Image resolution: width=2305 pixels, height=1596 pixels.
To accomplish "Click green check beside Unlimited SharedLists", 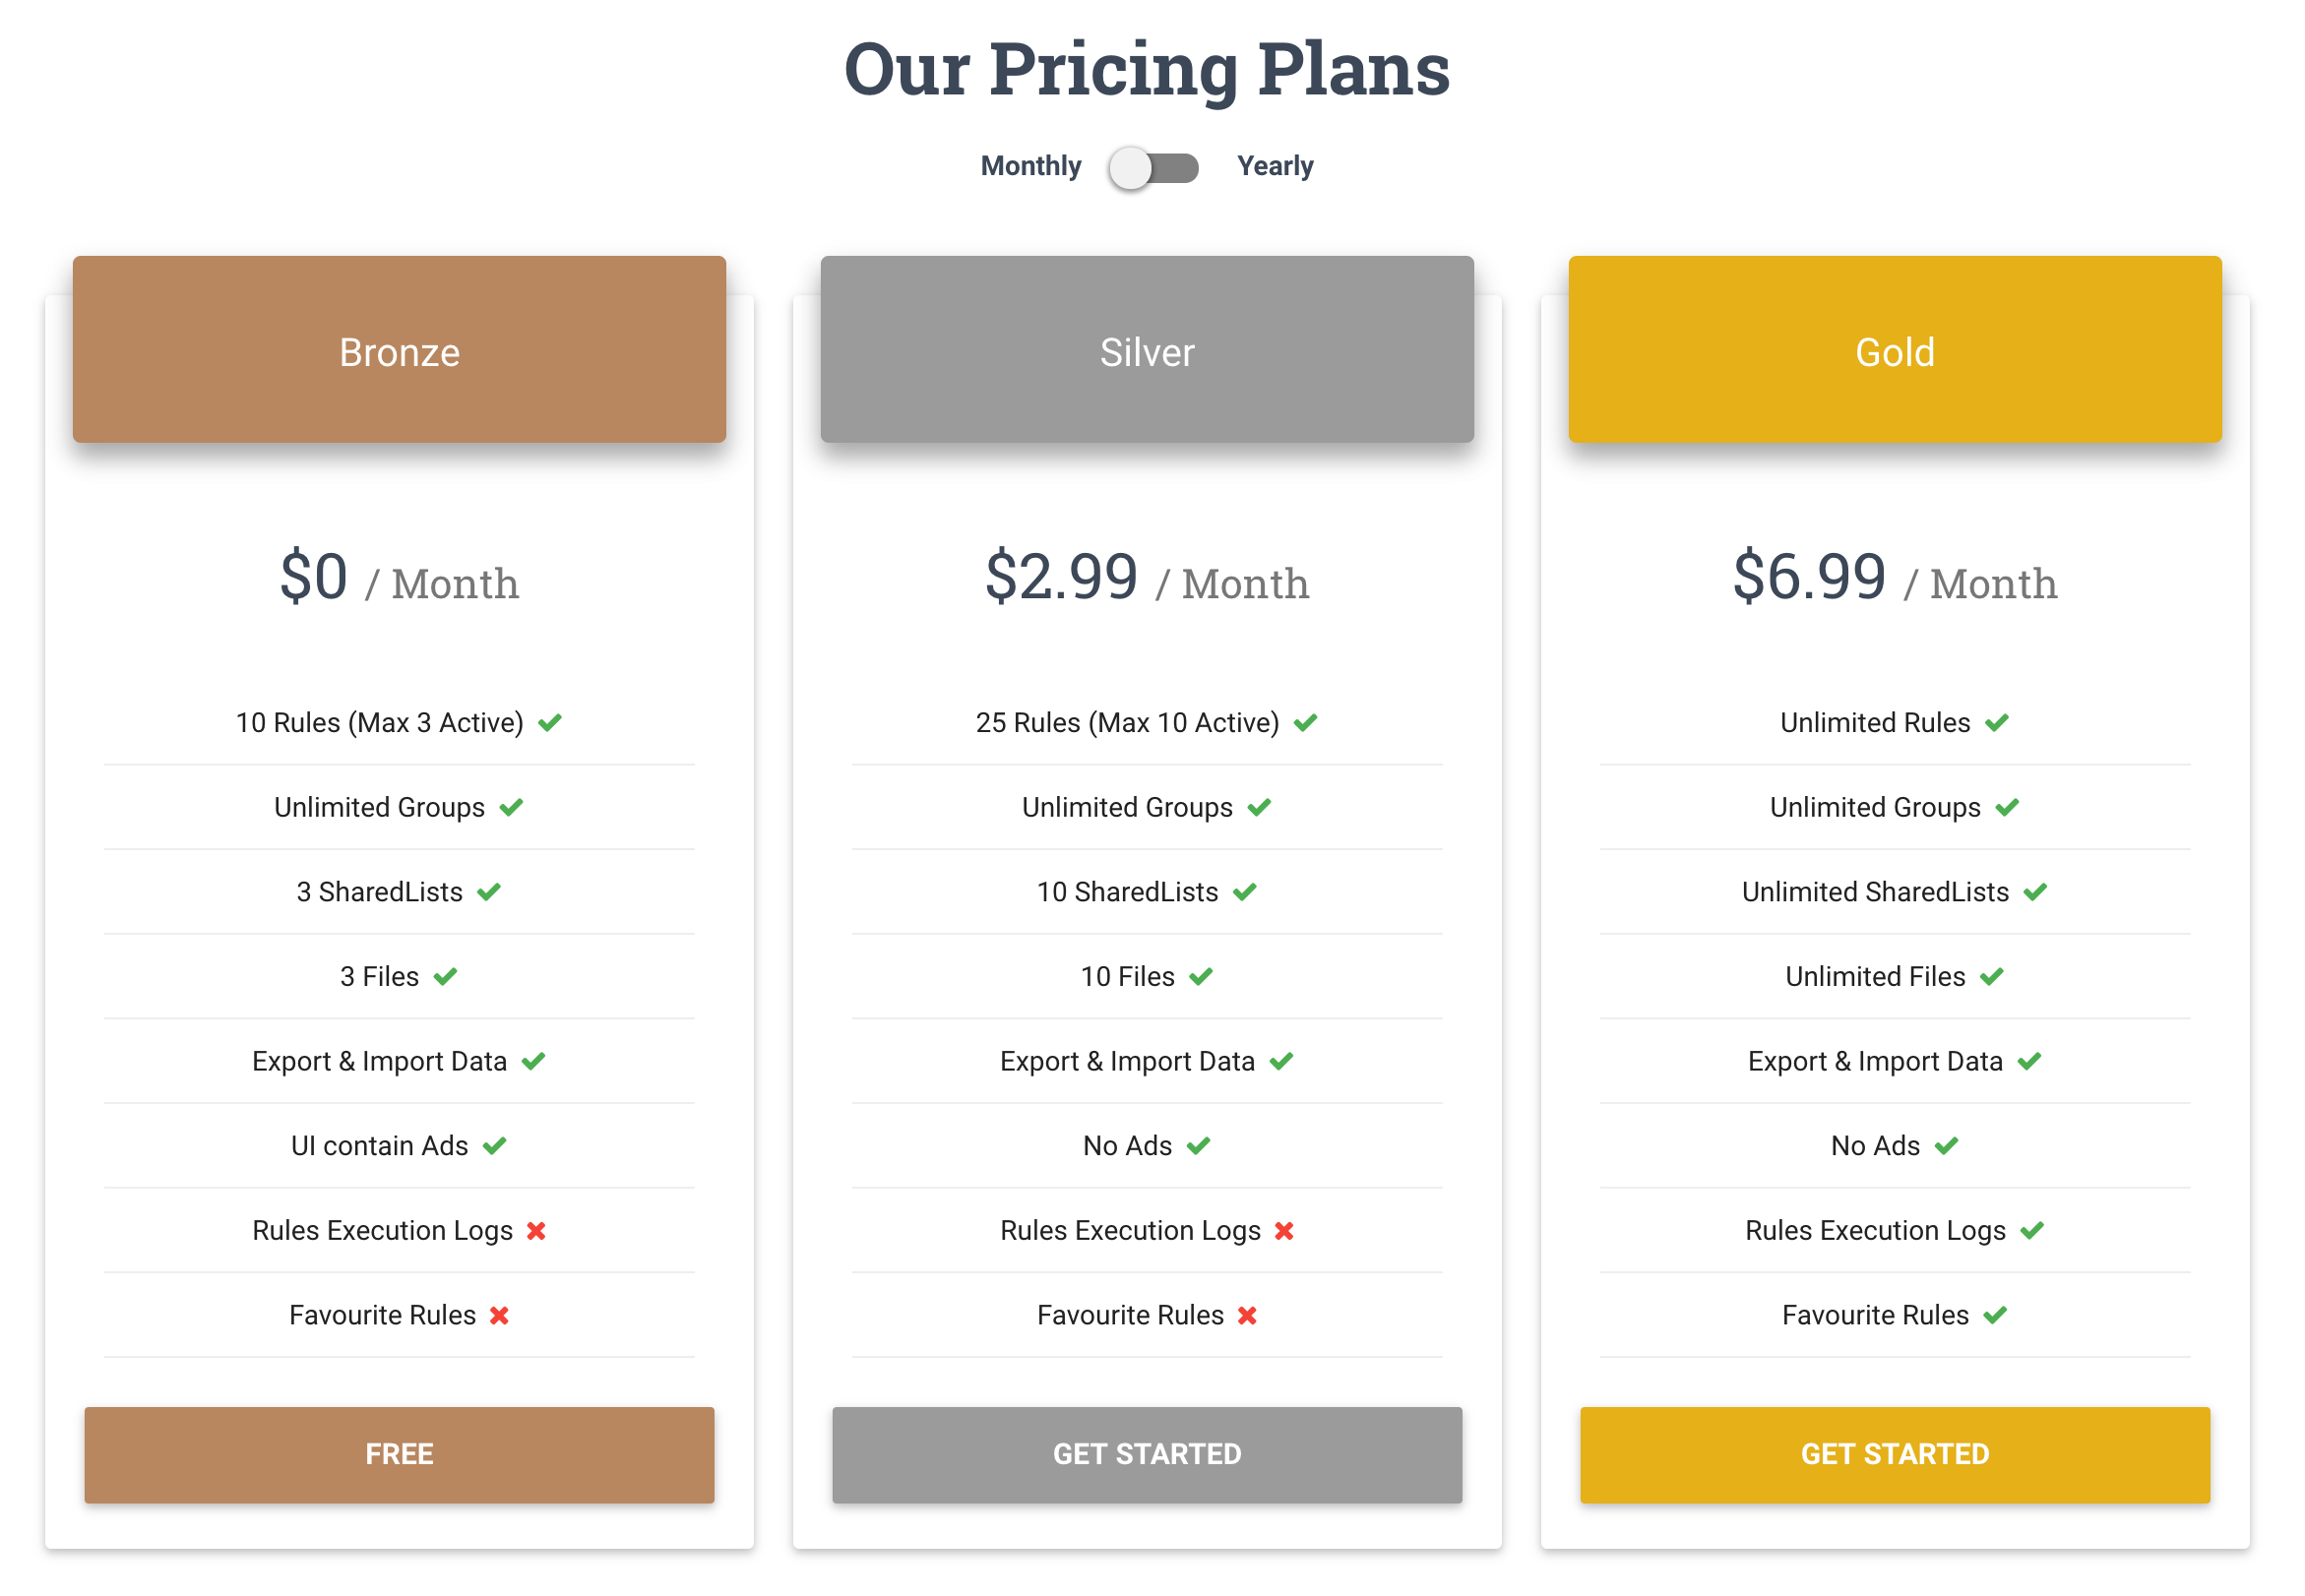I will [2035, 892].
